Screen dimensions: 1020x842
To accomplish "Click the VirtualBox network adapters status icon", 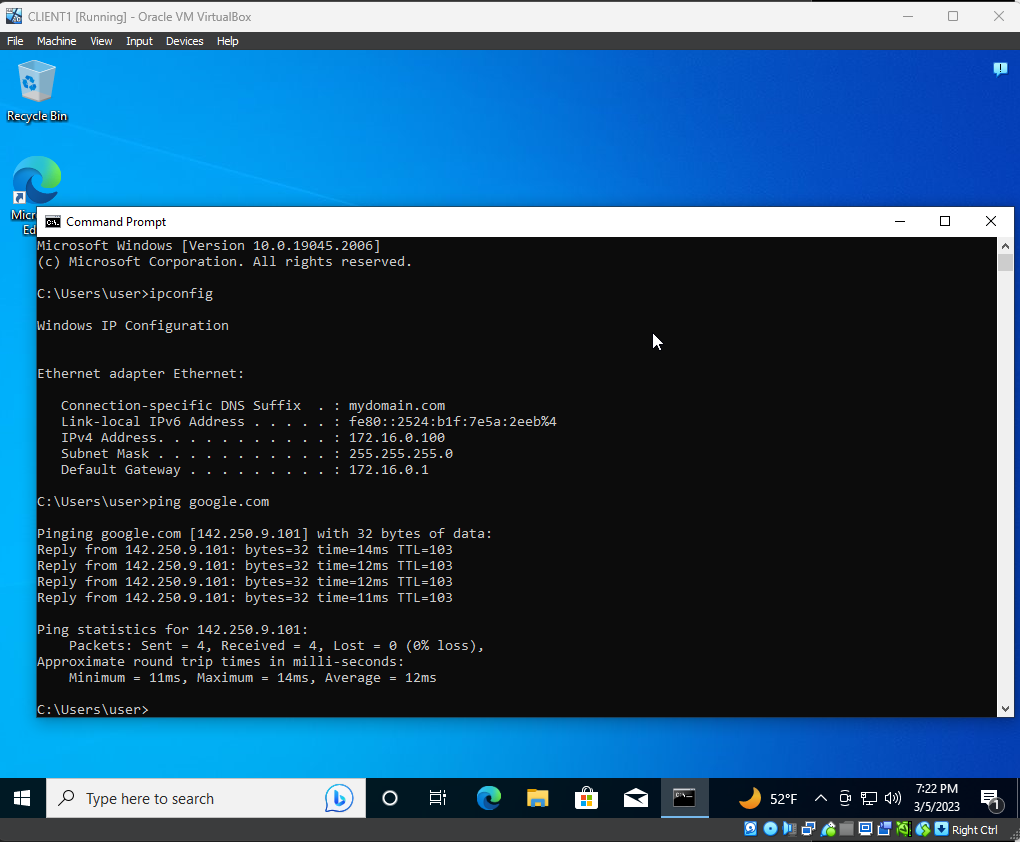I will pyautogui.click(x=806, y=829).
